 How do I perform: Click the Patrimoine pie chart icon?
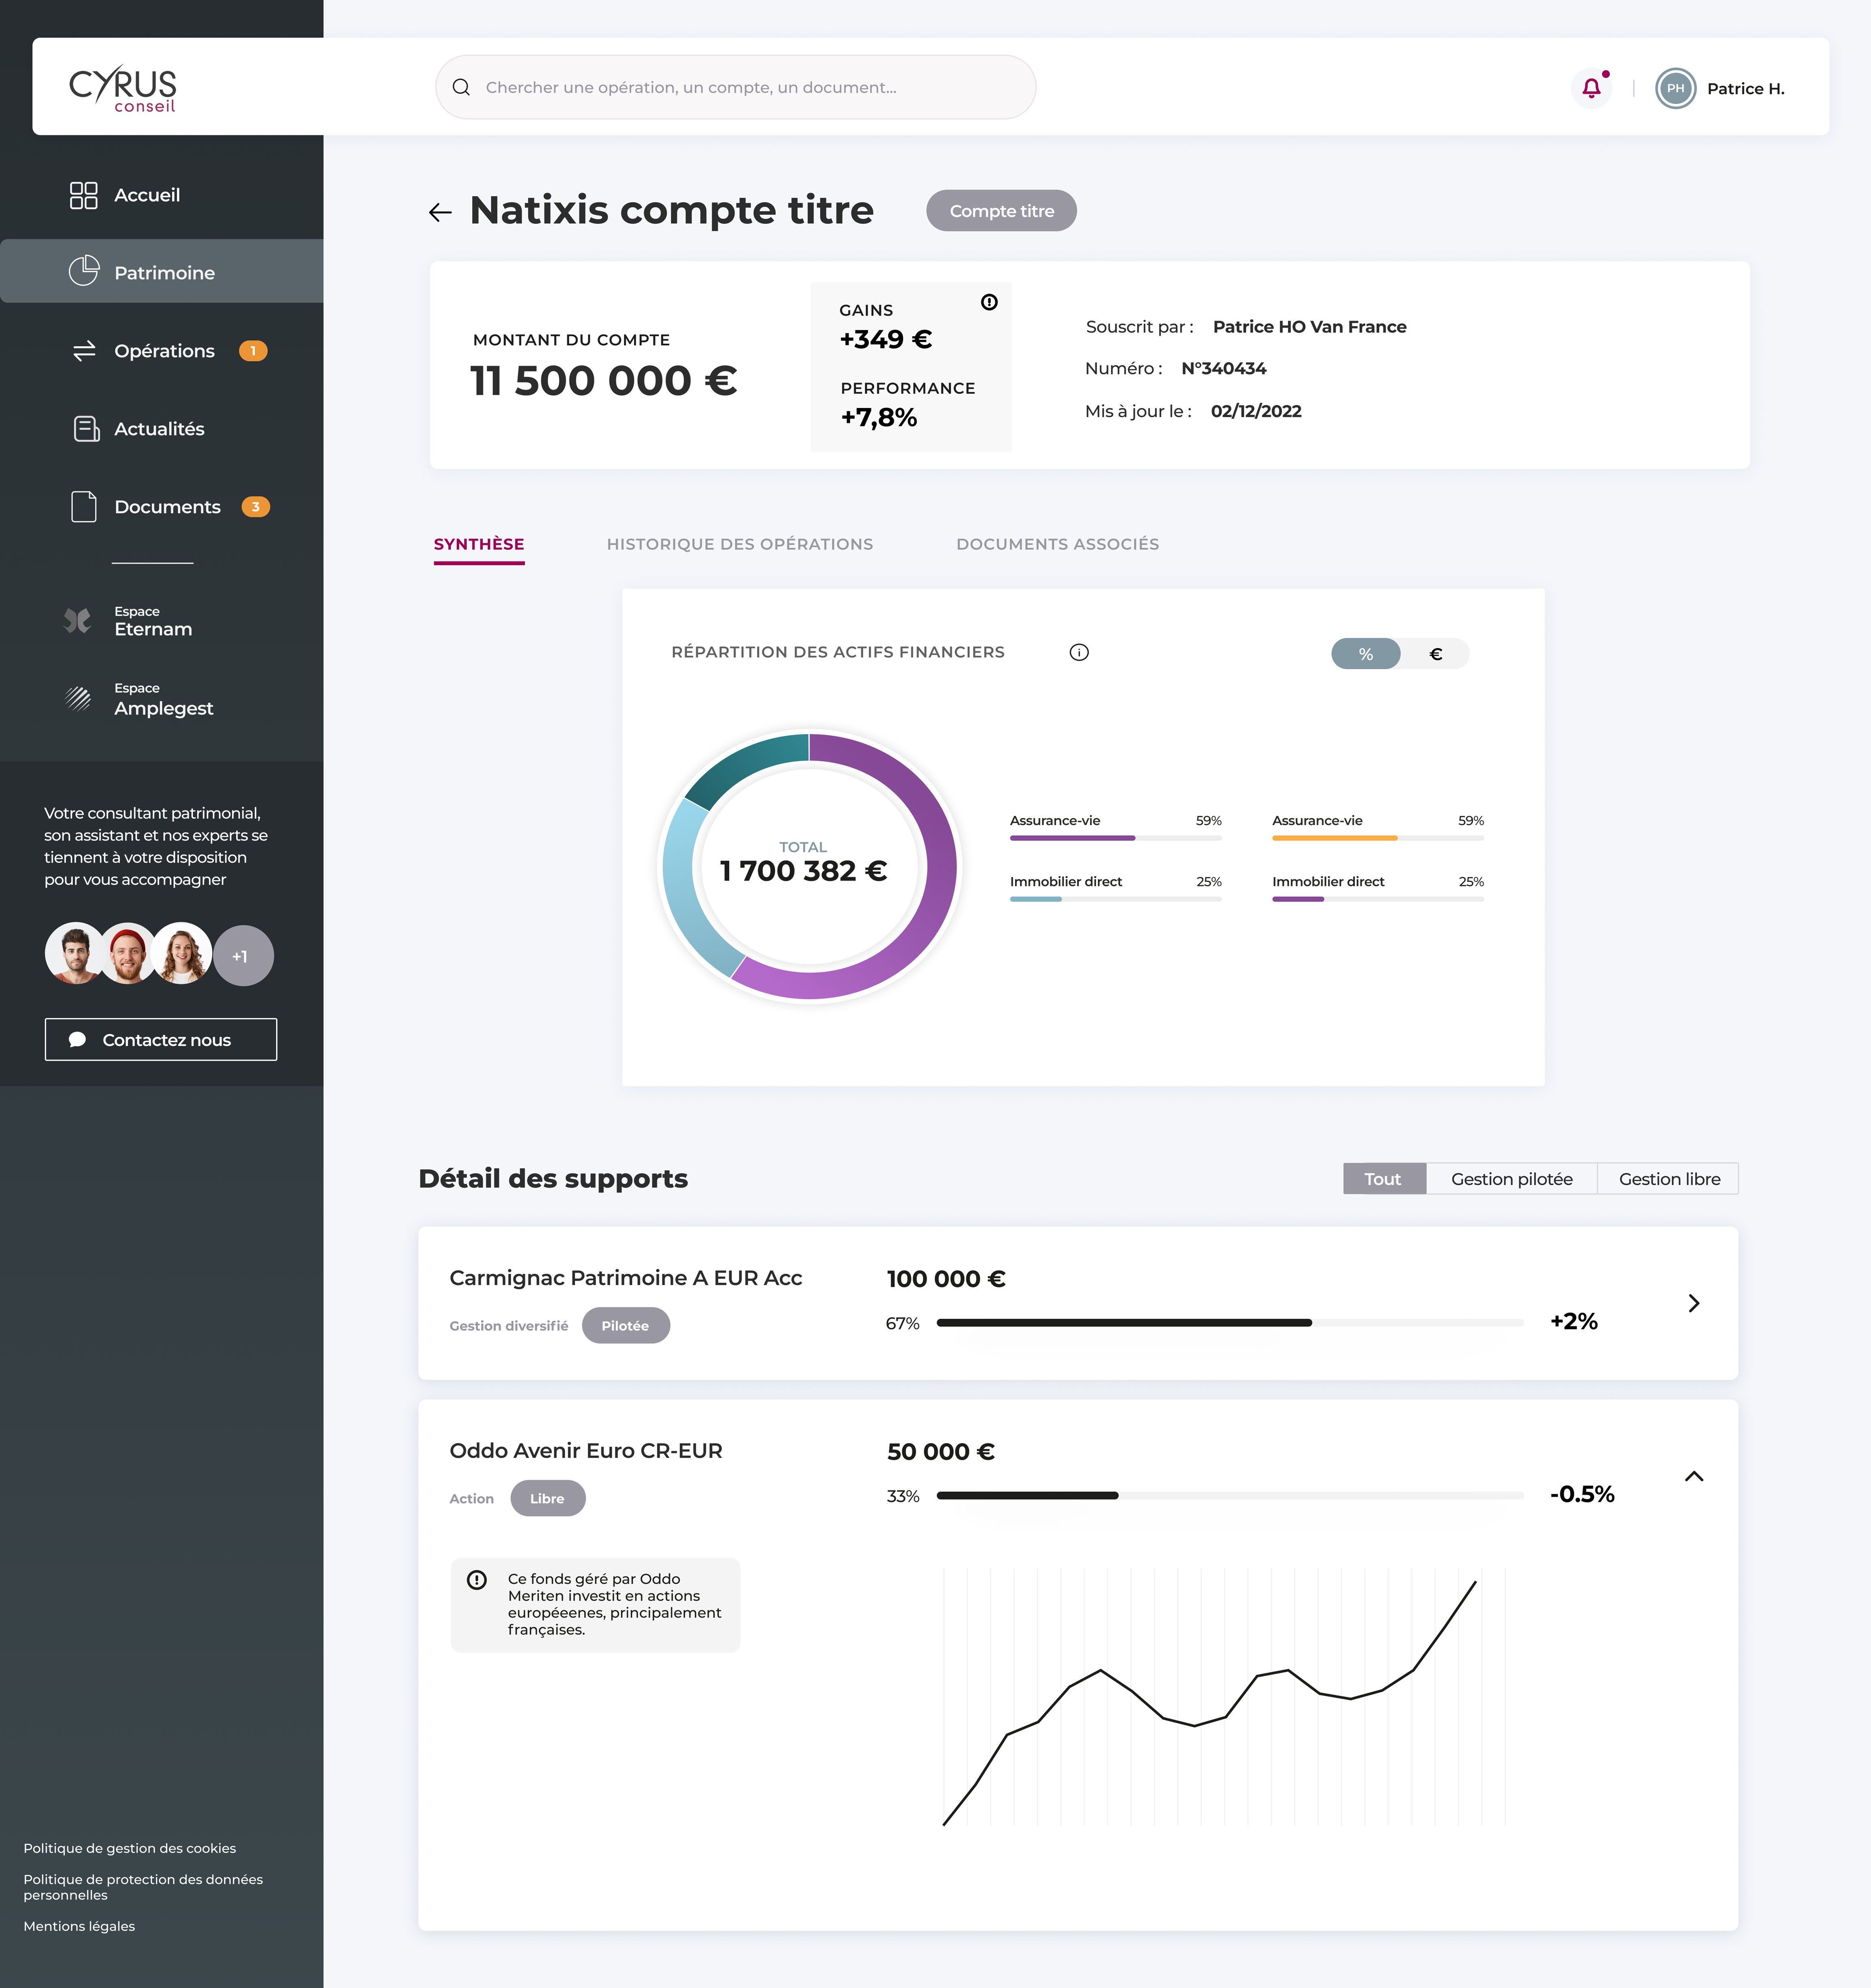tap(84, 271)
